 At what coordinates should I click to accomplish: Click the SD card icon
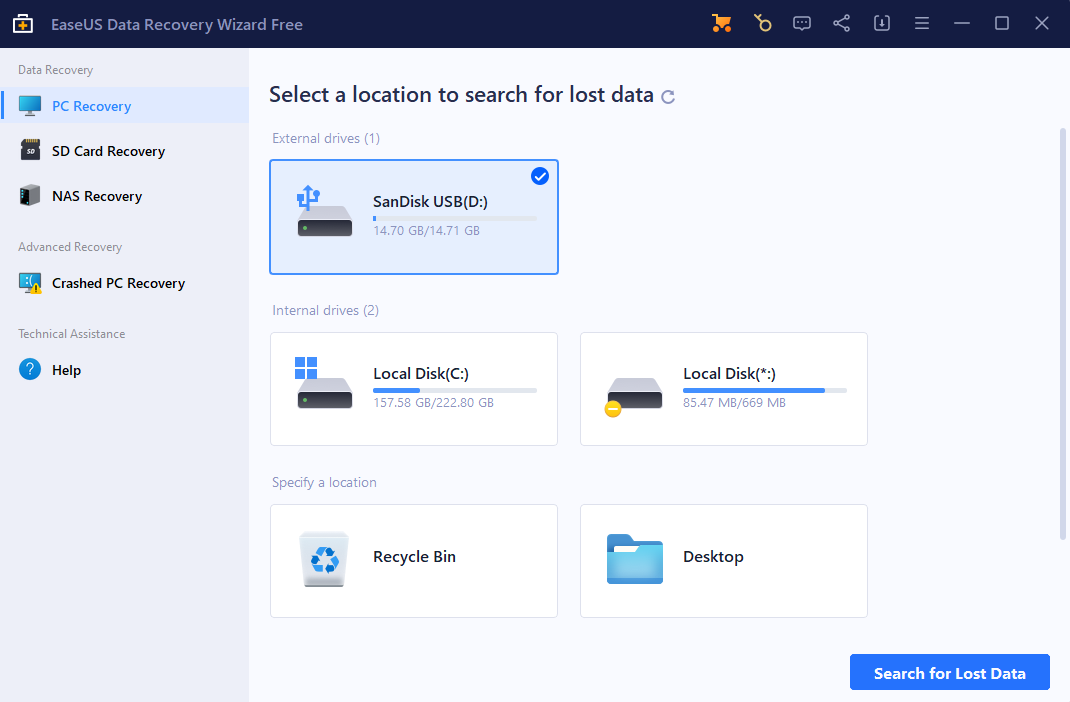click(30, 150)
